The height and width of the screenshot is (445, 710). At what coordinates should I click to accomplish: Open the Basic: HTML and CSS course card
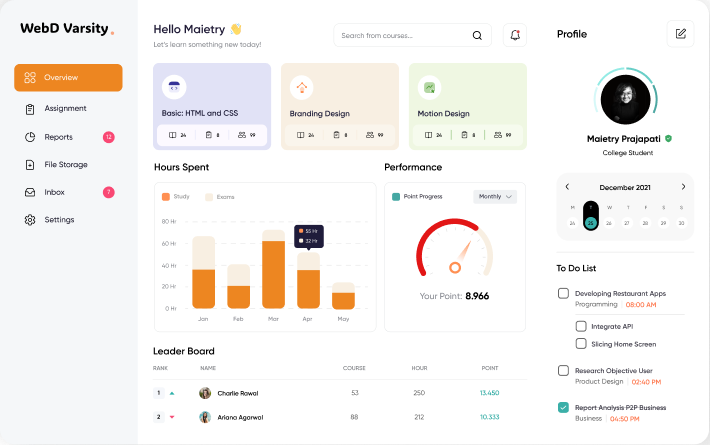tap(212, 106)
